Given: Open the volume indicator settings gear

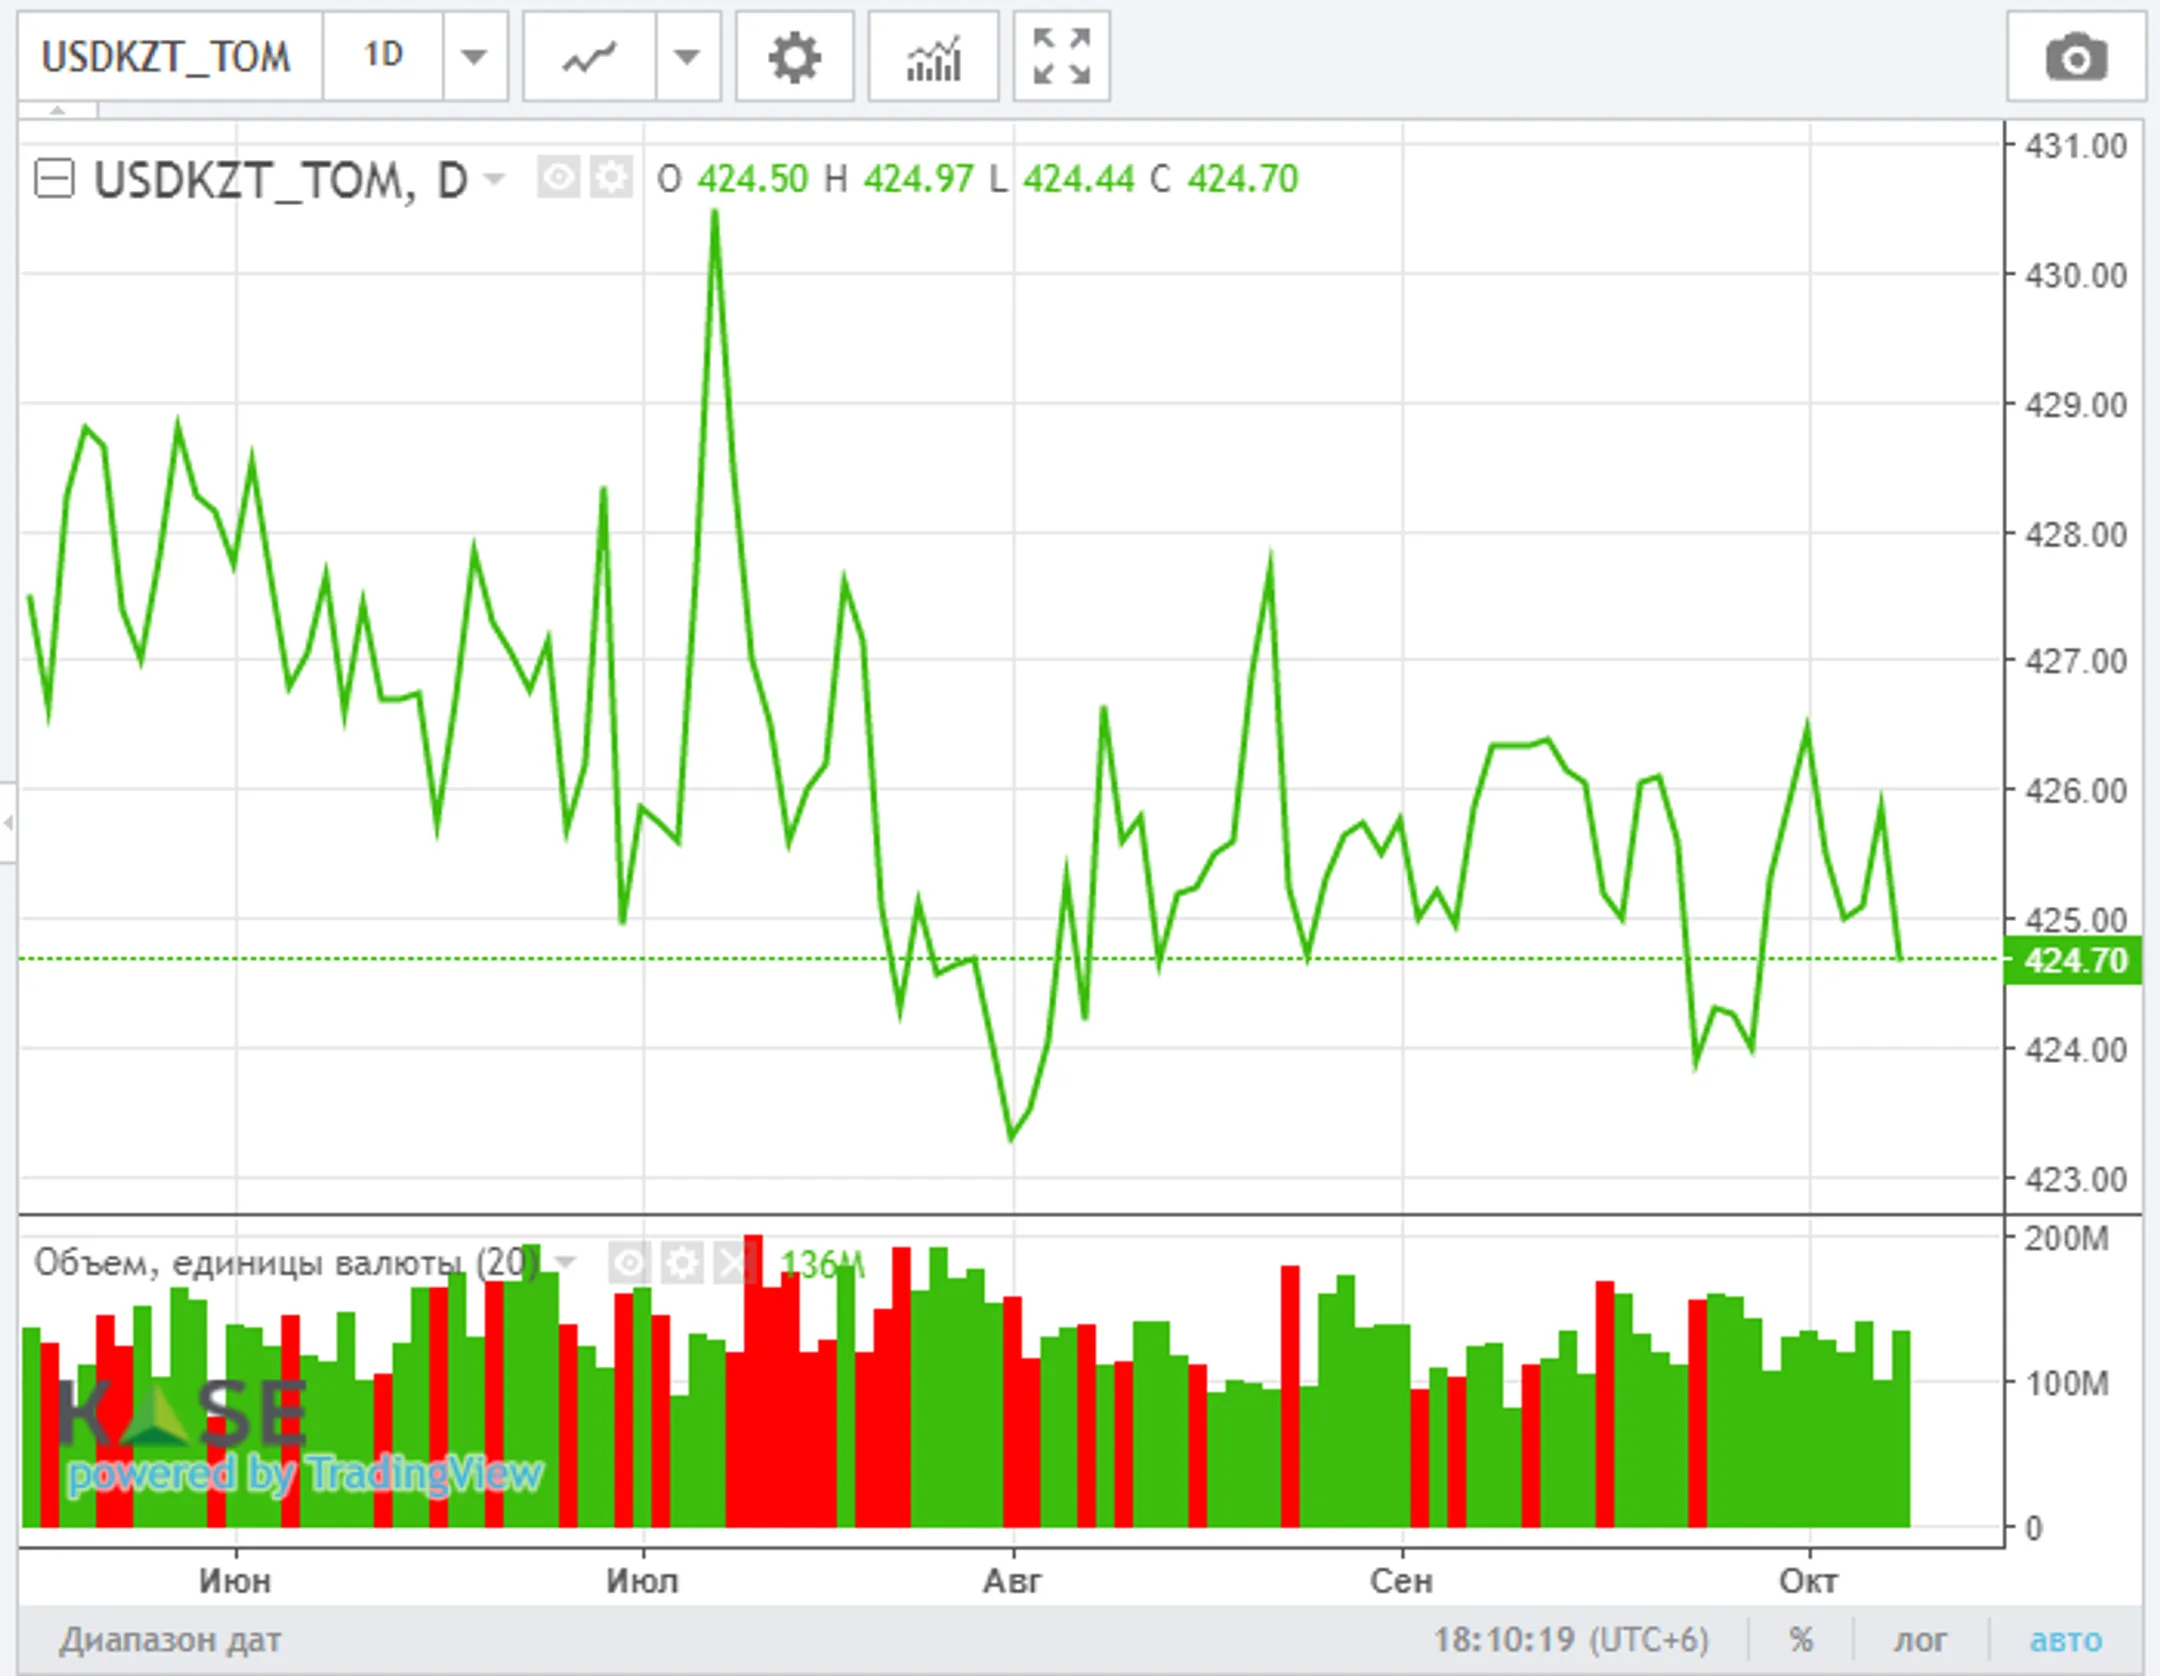Looking at the screenshot, I should (x=682, y=1263).
